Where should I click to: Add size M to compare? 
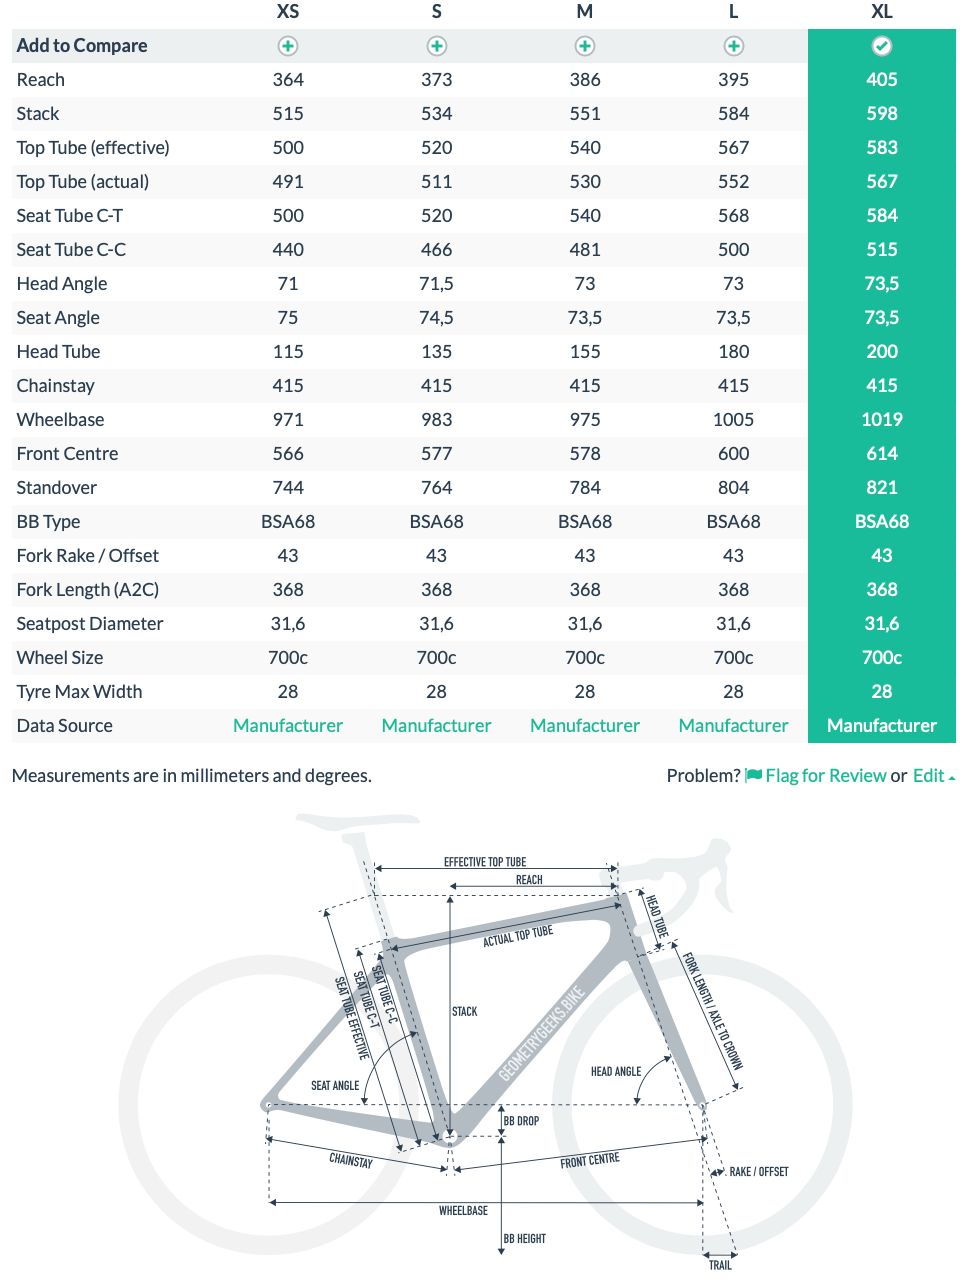pos(585,46)
